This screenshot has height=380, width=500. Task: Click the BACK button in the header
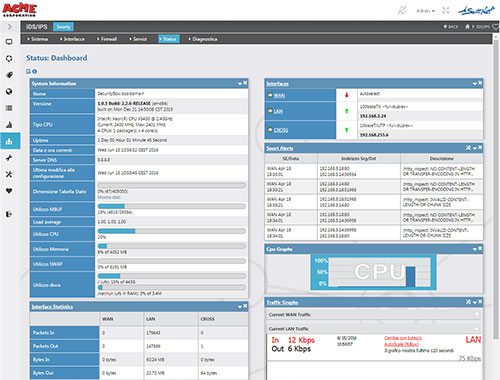451,27
